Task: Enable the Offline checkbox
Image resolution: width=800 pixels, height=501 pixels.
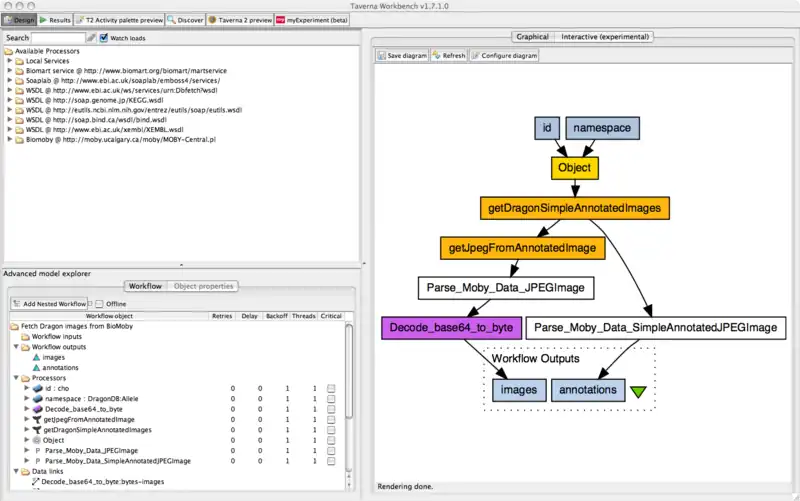Action: click(97, 303)
